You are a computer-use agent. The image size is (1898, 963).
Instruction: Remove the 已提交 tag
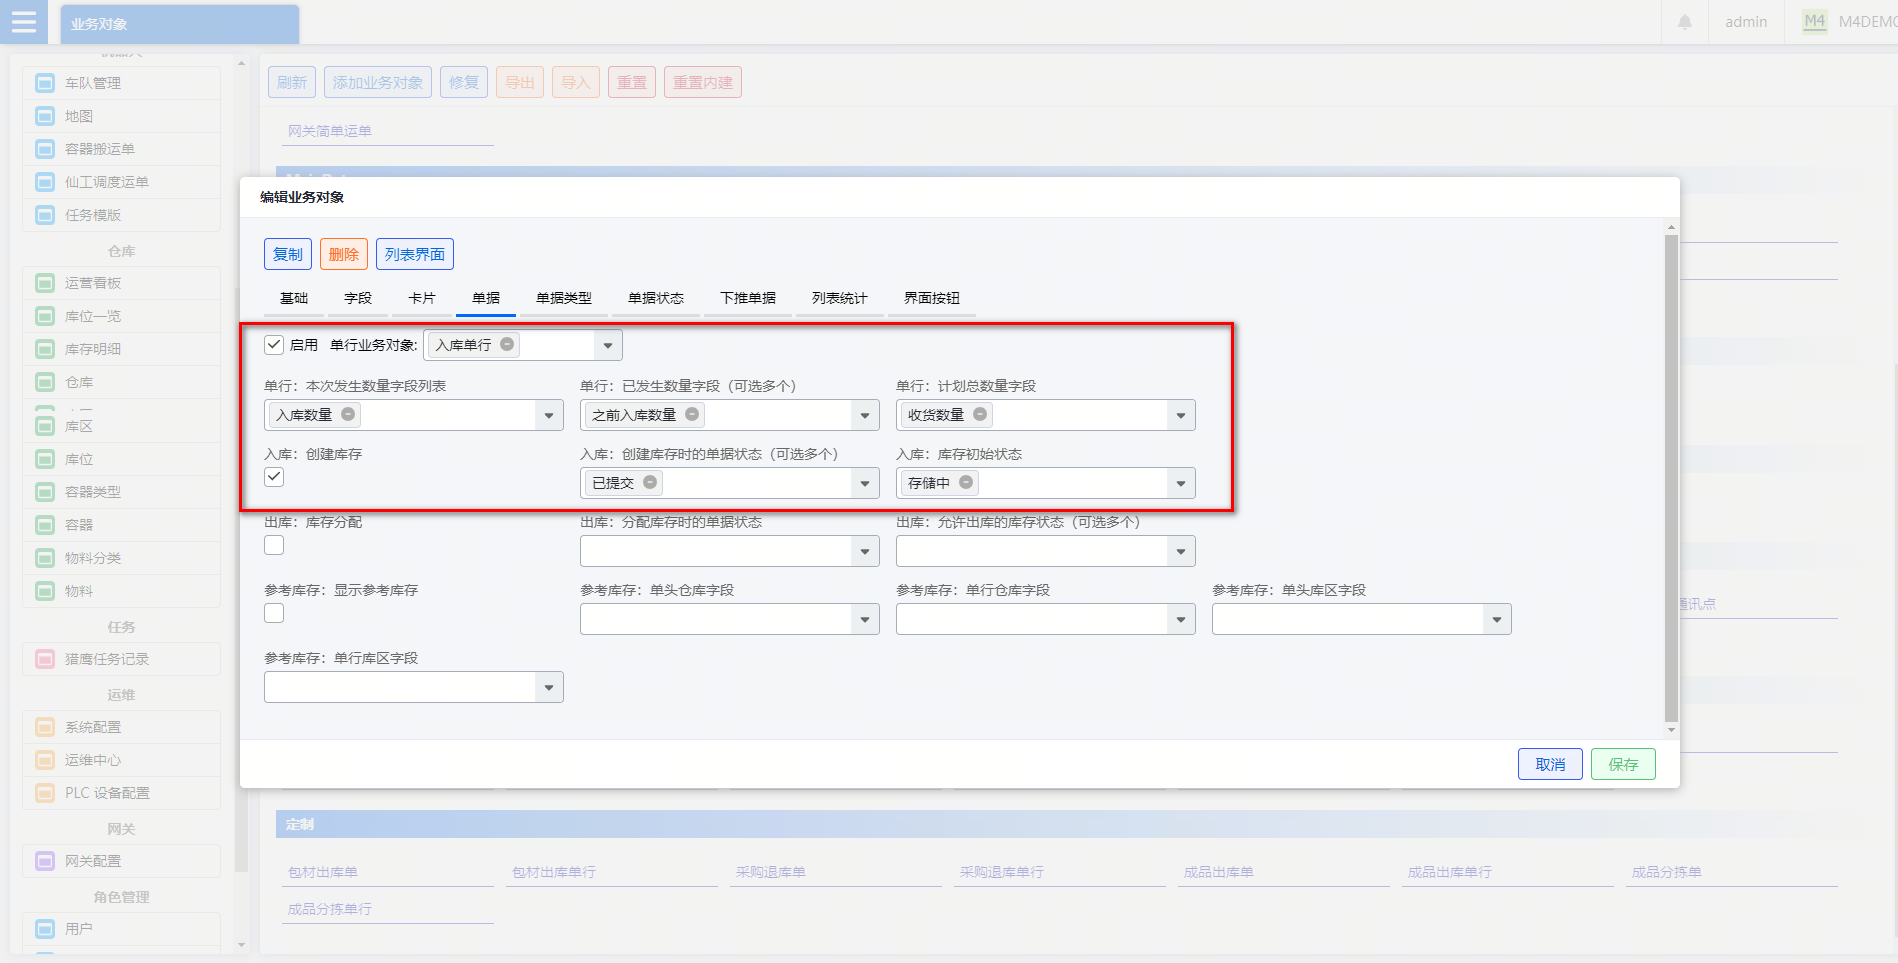pos(650,482)
